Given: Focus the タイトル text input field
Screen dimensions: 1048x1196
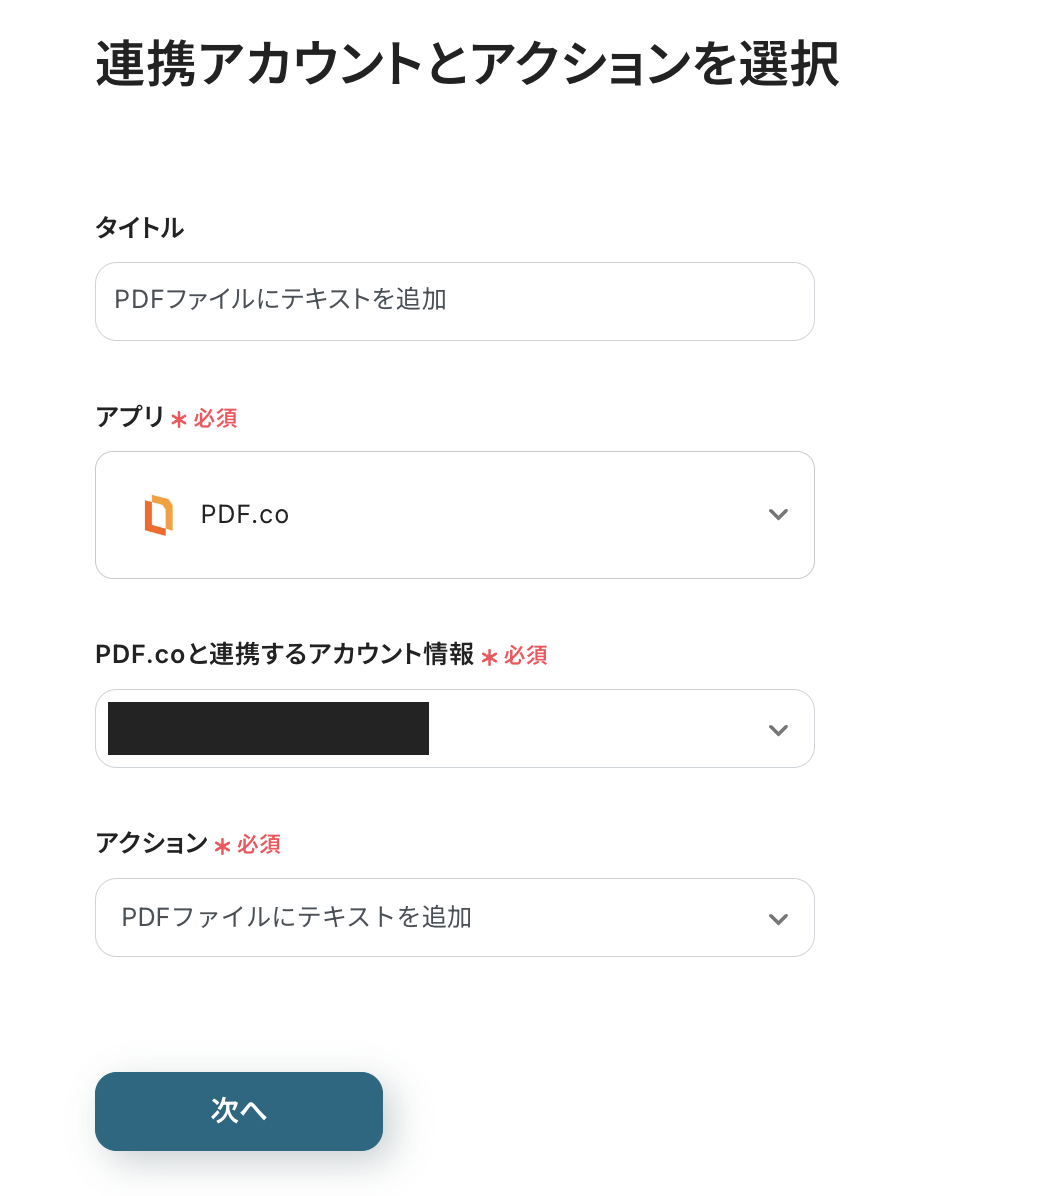Looking at the screenshot, I should [x=454, y=301].
